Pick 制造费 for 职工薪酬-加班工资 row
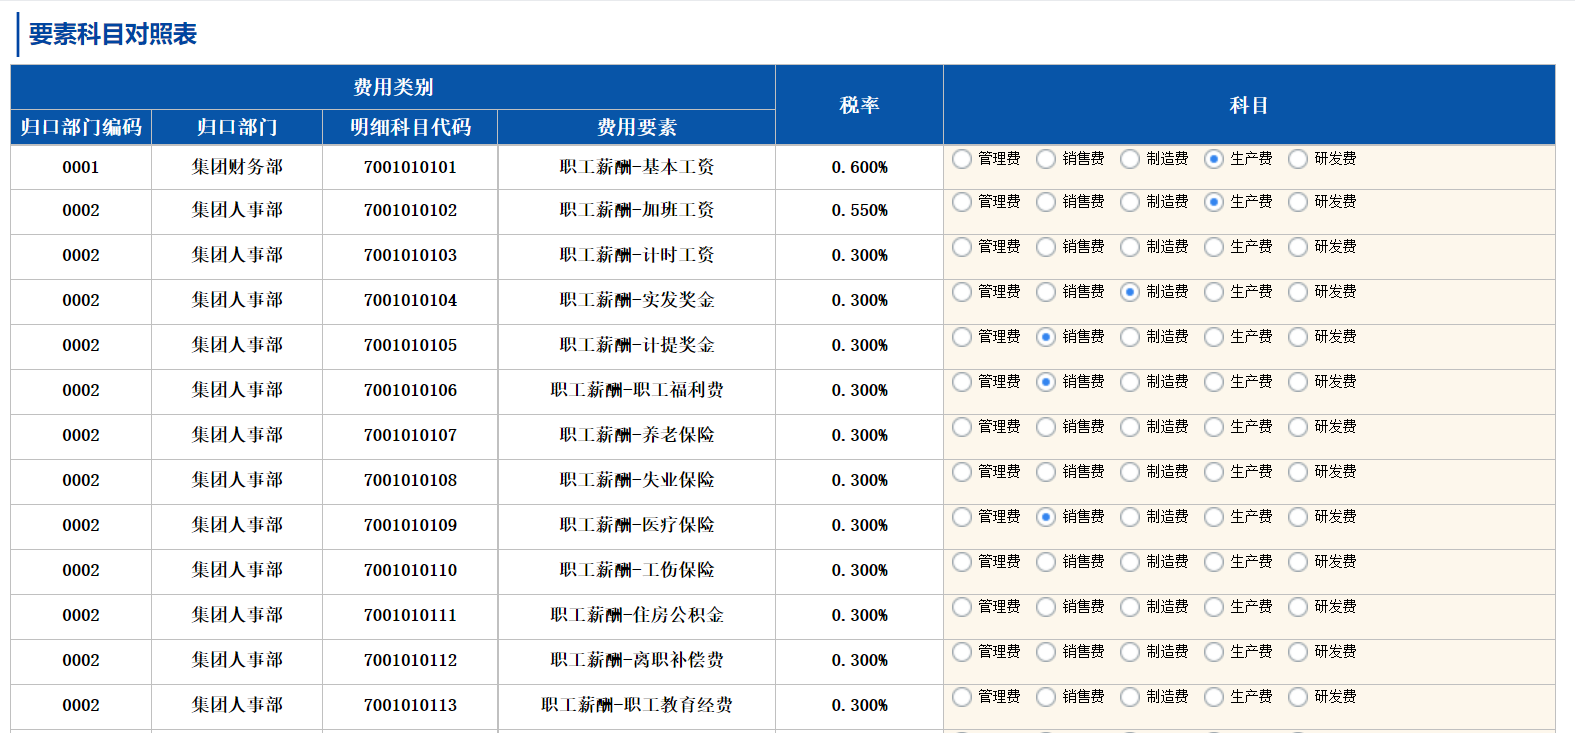Viewport: 1575px width, 733px height. pos(1130,202)
